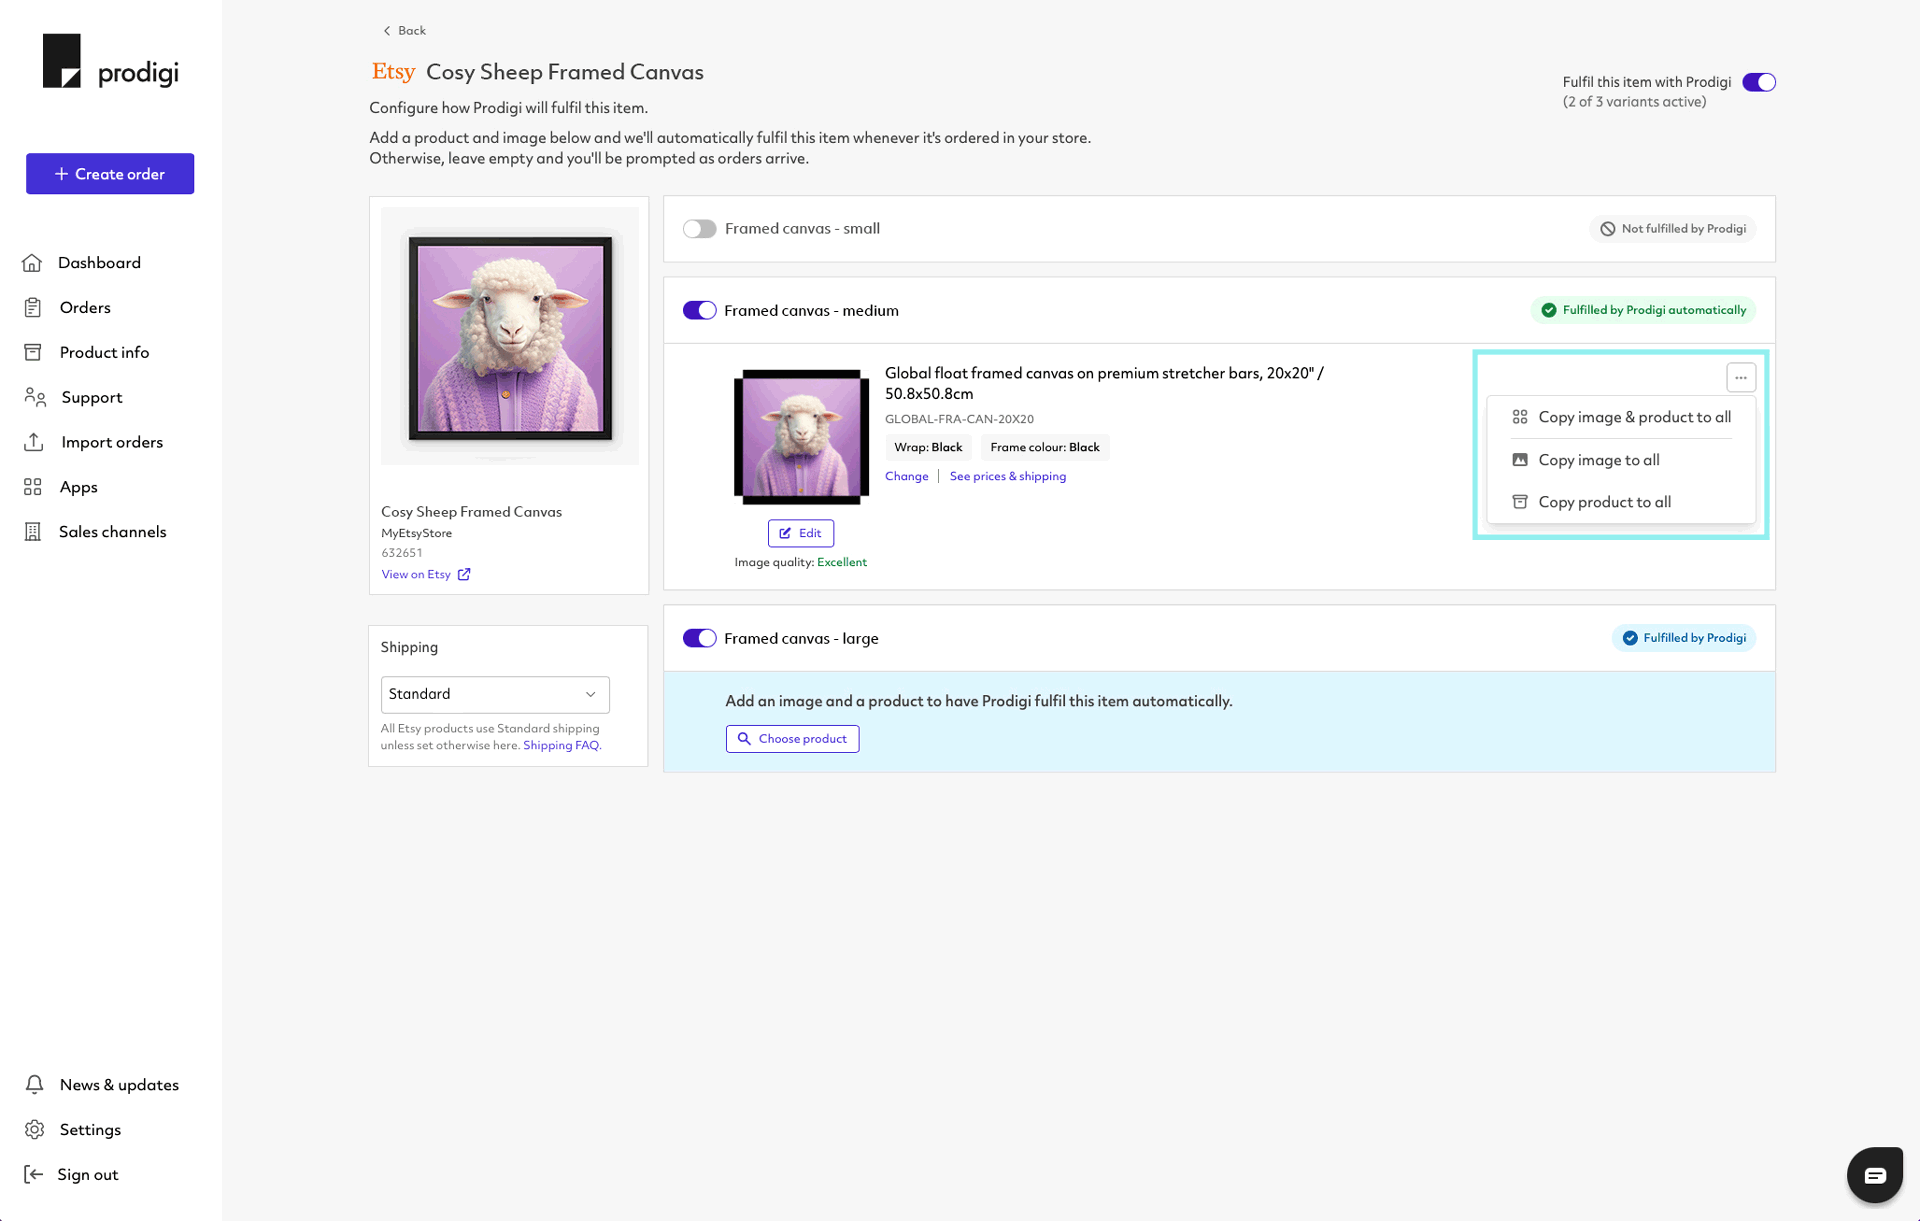Viewport: 1920px width, 1221px height.
Task: Toggle the 'Framed canvas - large' fulfillment switch
Action: pos(698,638)
